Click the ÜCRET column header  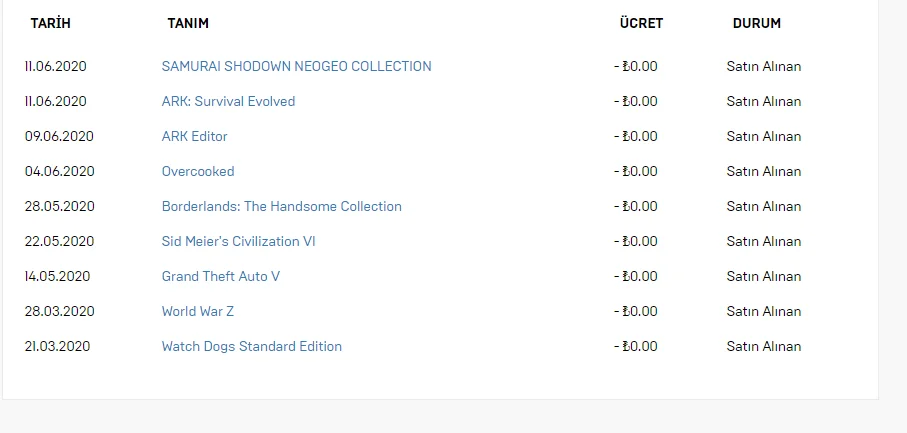pyautogui.click(x=641, y=23)
